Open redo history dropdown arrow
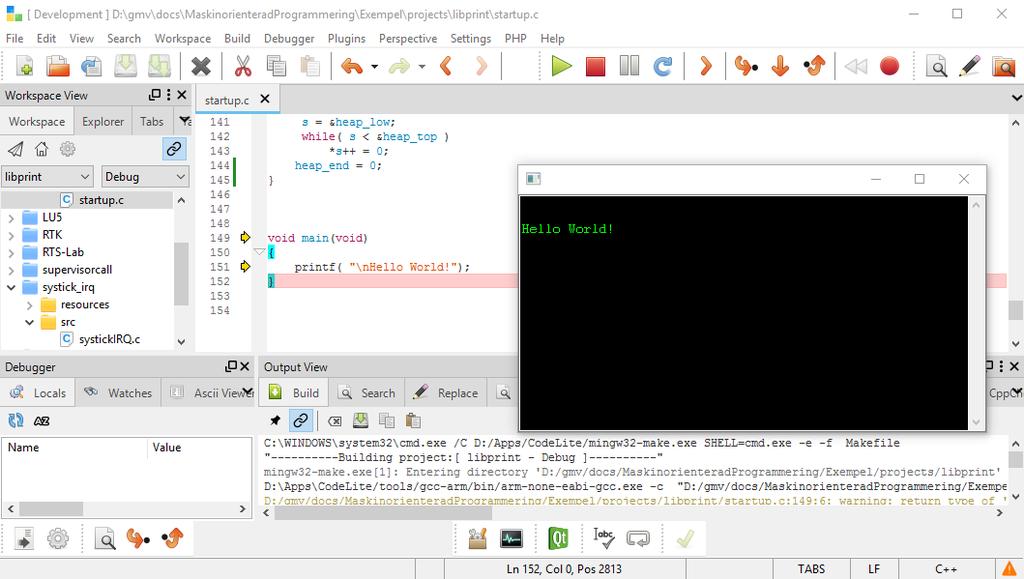This screenshot has height=579, width=1024. (x=422, y=67)
